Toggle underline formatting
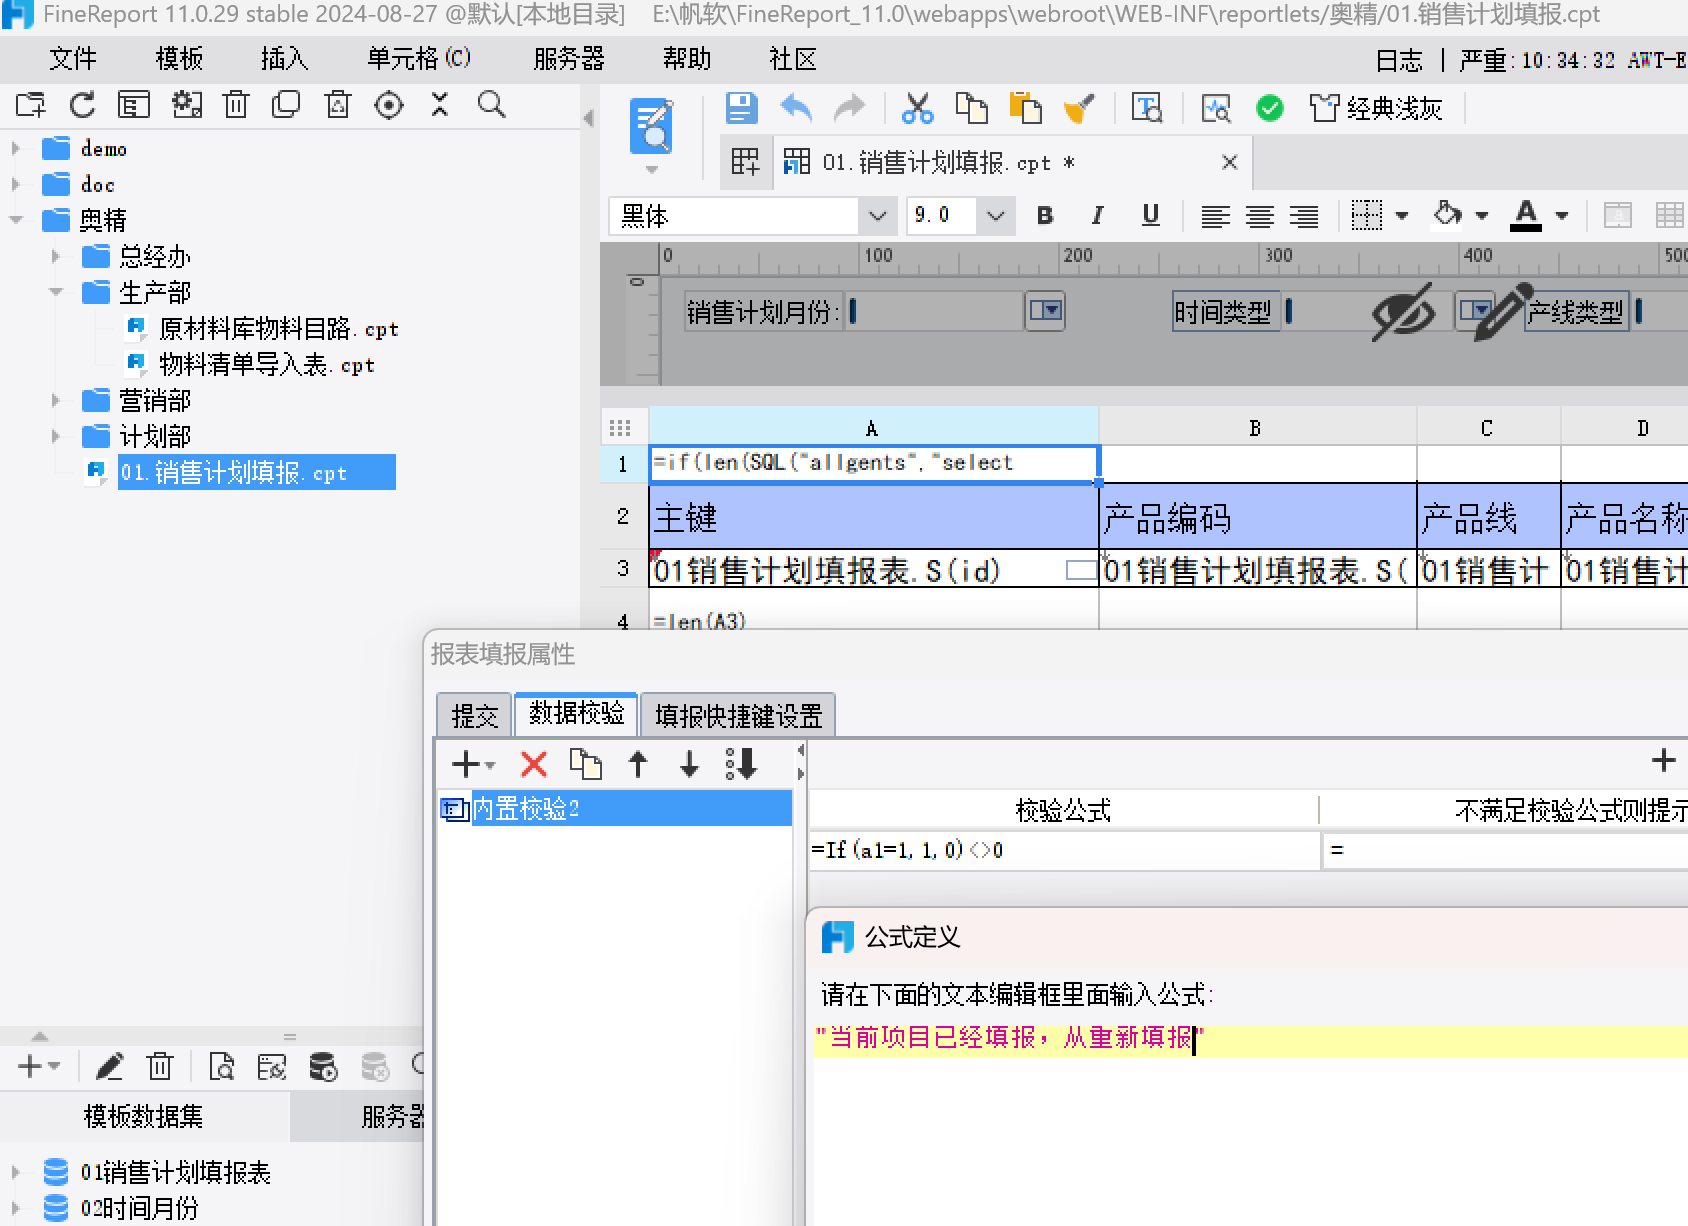This screenshot has width=1688, height=1226. click(x=1150, y=216)
